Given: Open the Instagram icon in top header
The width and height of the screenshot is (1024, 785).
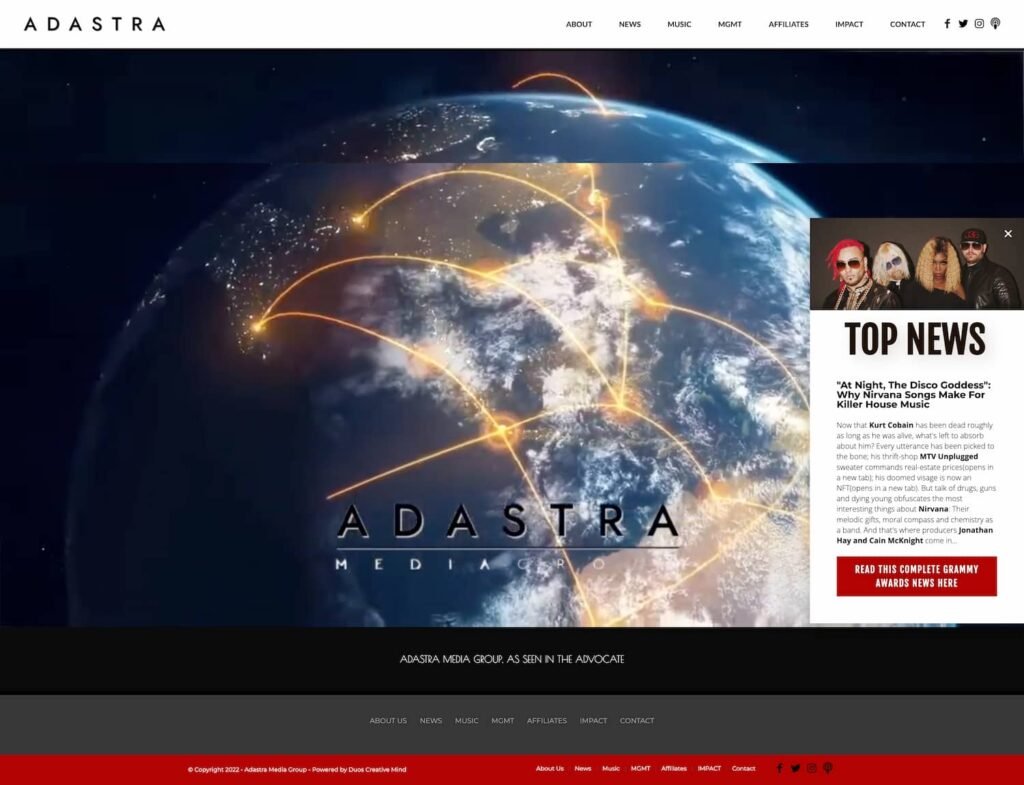Looking at the screenshot, I should 979,24.
